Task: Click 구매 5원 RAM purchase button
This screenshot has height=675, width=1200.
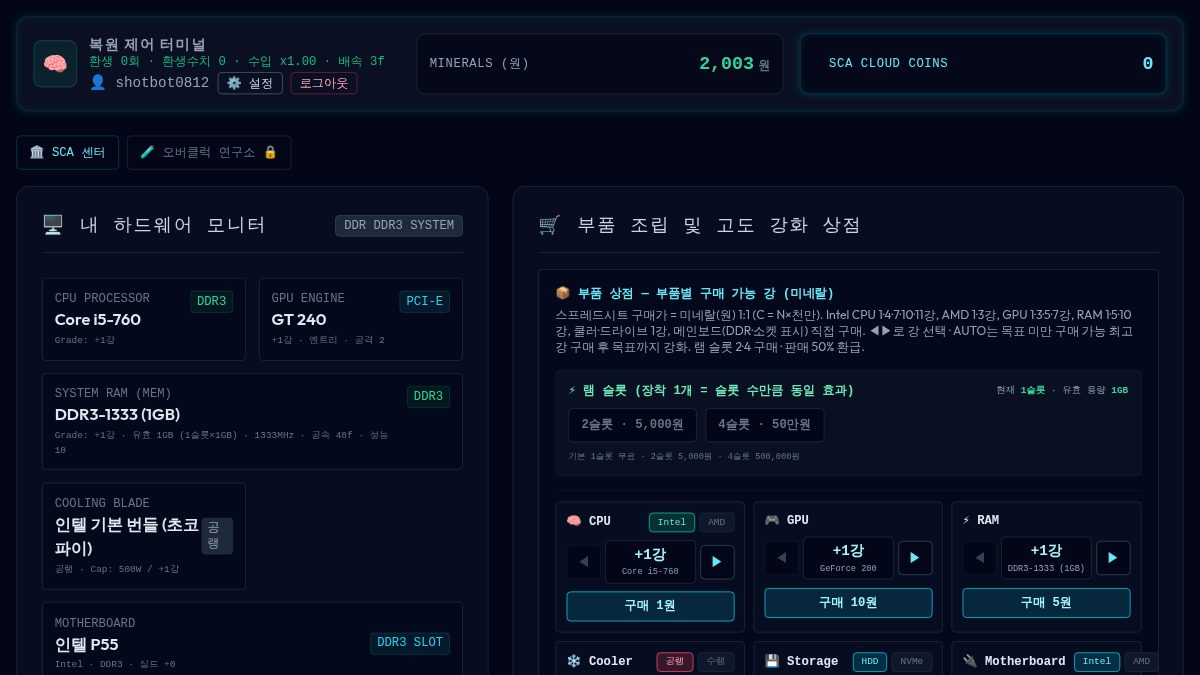Action: coord(1046,603)
